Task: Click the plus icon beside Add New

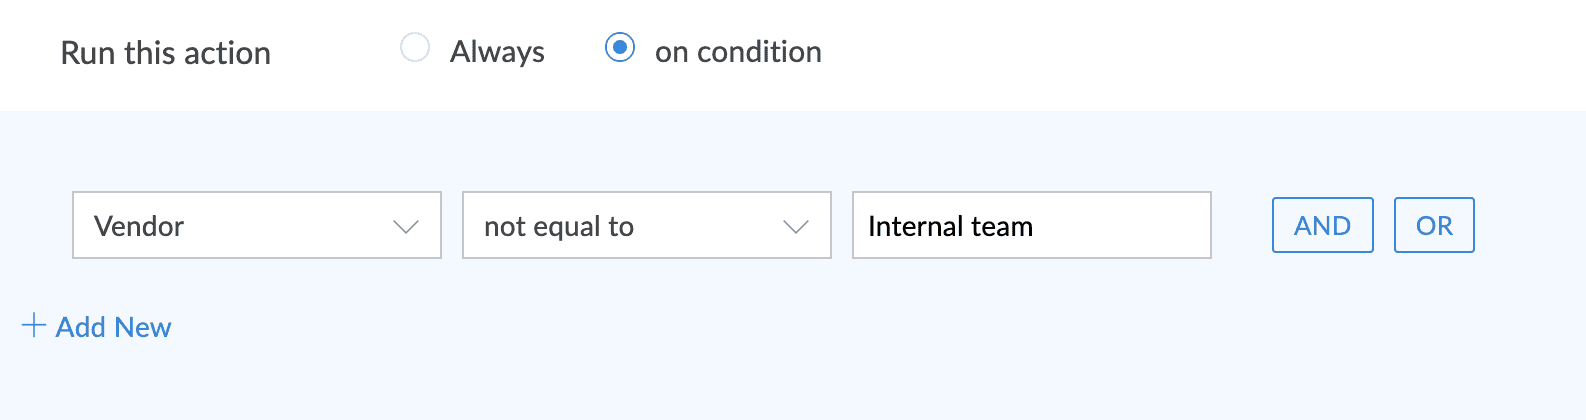Action: click(x=34, y=326)
